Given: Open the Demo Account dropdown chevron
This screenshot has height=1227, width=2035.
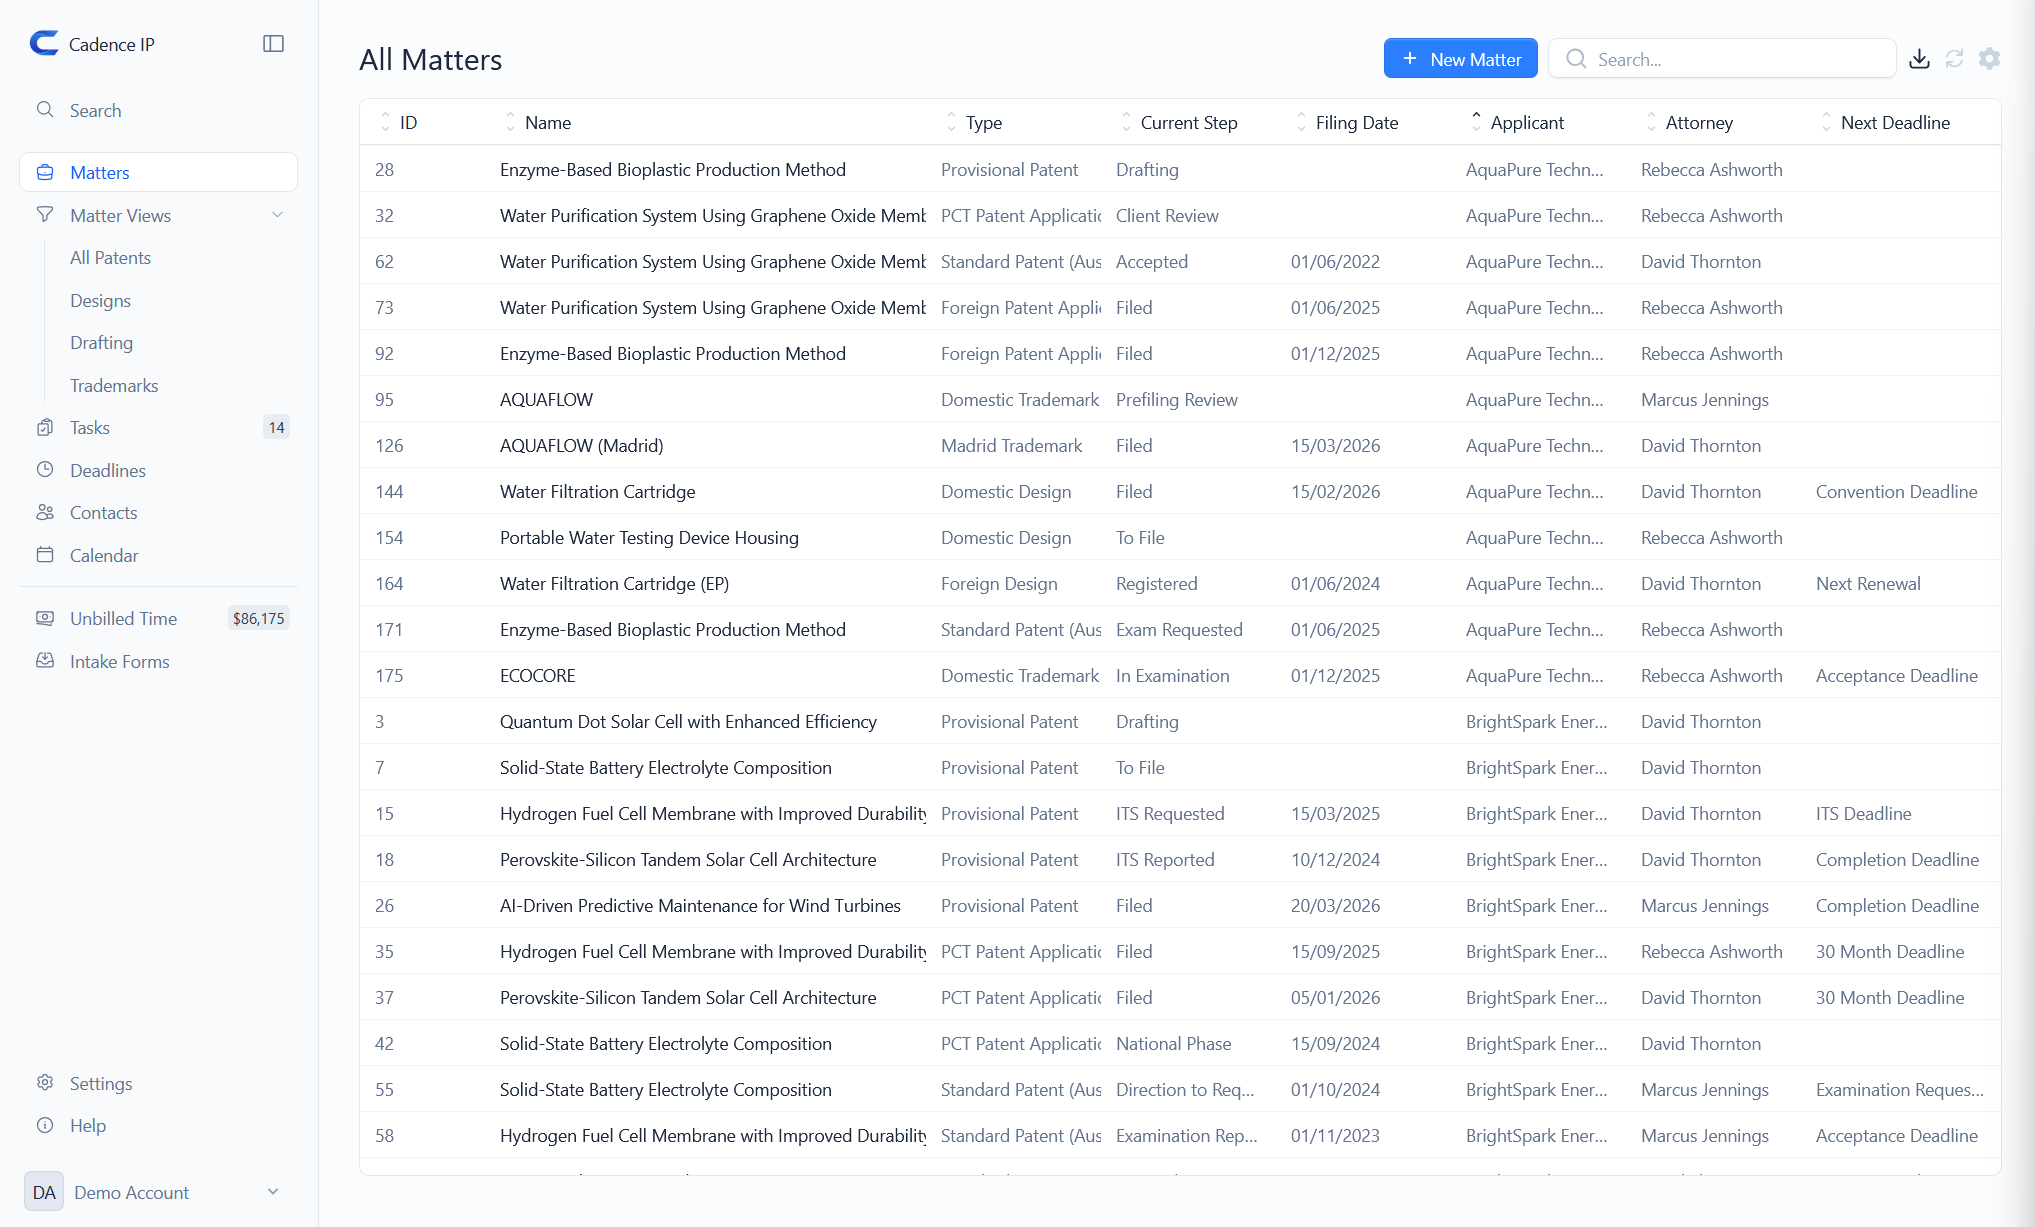Looking at the screenshot, I should (273, 1192).
